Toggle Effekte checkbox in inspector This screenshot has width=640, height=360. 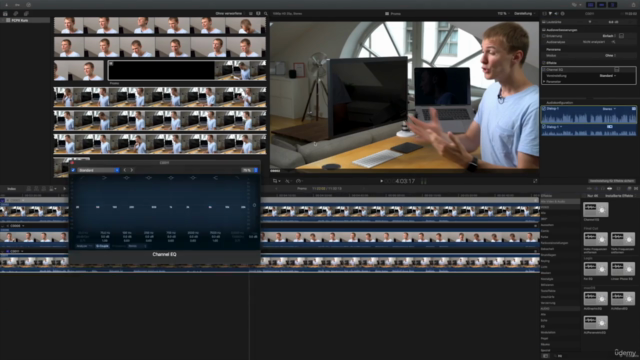click(544, 63)
